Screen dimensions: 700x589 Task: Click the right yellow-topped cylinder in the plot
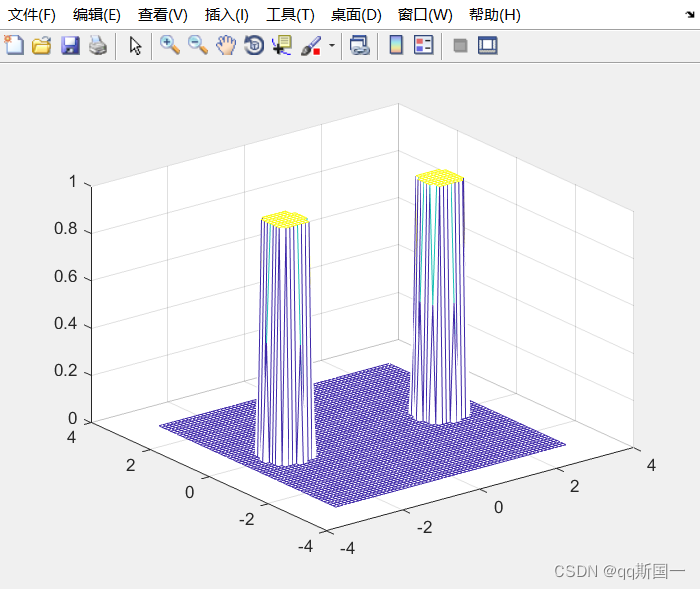(439, 297)
